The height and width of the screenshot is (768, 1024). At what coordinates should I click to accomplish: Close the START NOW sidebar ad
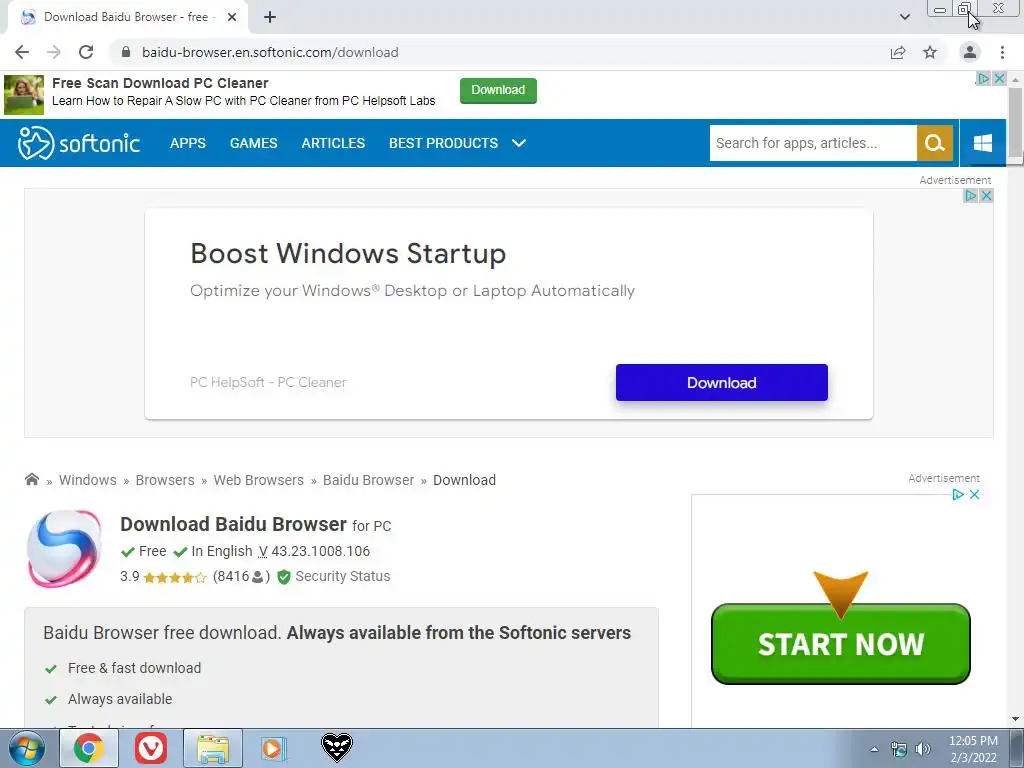point(974,494)
